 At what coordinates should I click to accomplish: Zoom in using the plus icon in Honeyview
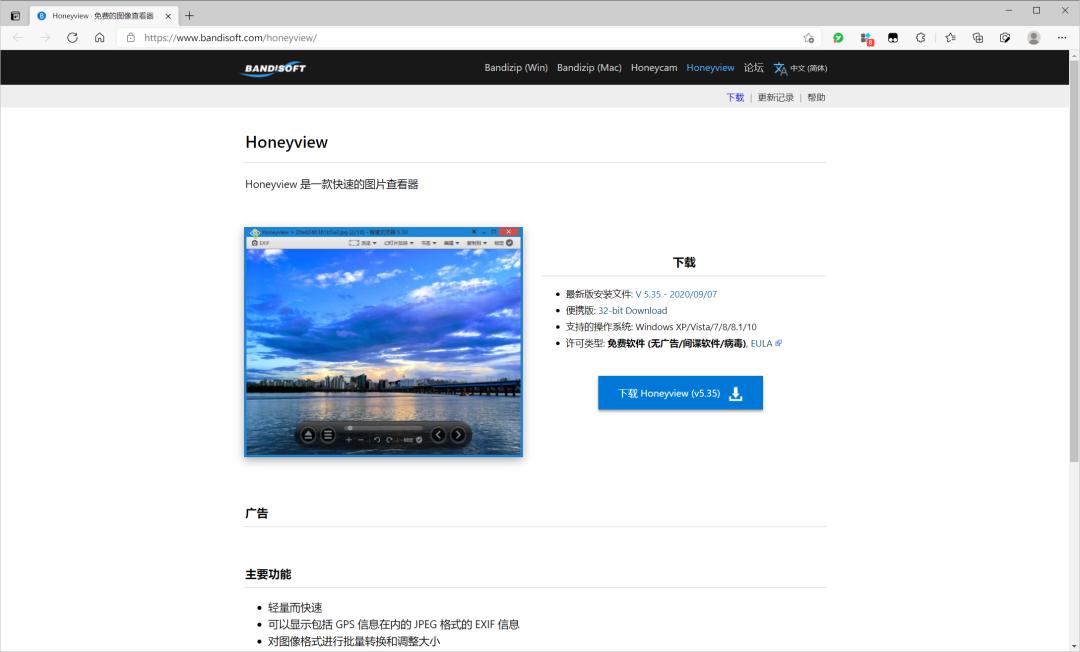[x=348, y=440]
